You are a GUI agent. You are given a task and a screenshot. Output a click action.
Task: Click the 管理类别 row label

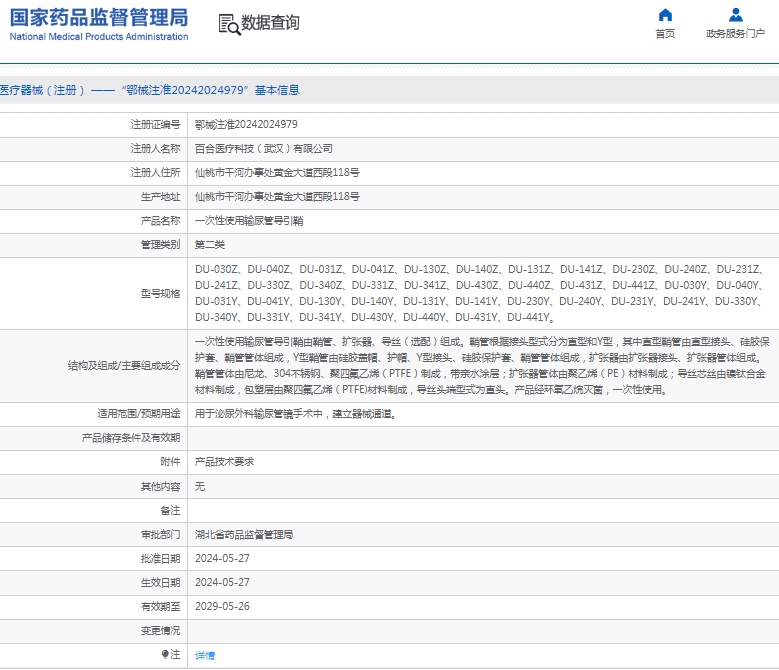click(x=160, y=244)
